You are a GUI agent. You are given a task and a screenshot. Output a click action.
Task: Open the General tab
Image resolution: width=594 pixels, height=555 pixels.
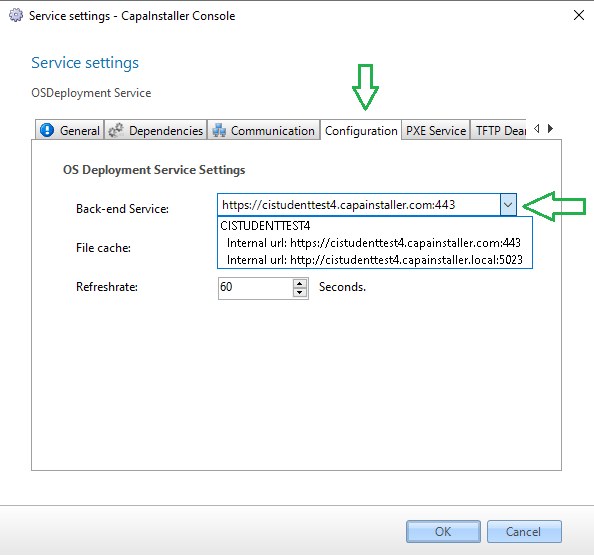(x=70, y=130)
